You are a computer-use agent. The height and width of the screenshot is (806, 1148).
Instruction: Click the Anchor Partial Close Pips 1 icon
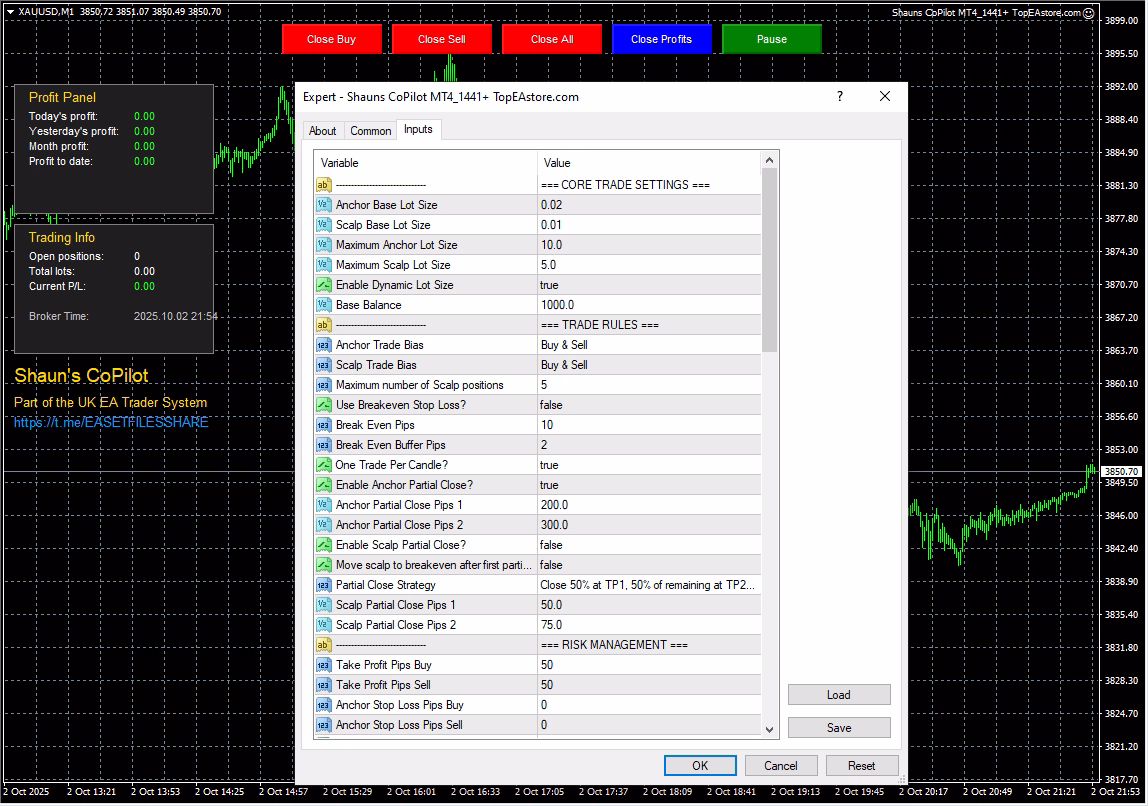pos(324,505)
